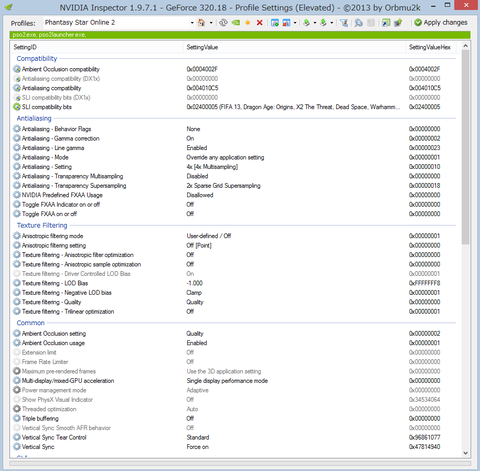Click 'Force on' value for Vertical Sync
The height and width of the screenshot is (471, 480).
coord(198,447)
